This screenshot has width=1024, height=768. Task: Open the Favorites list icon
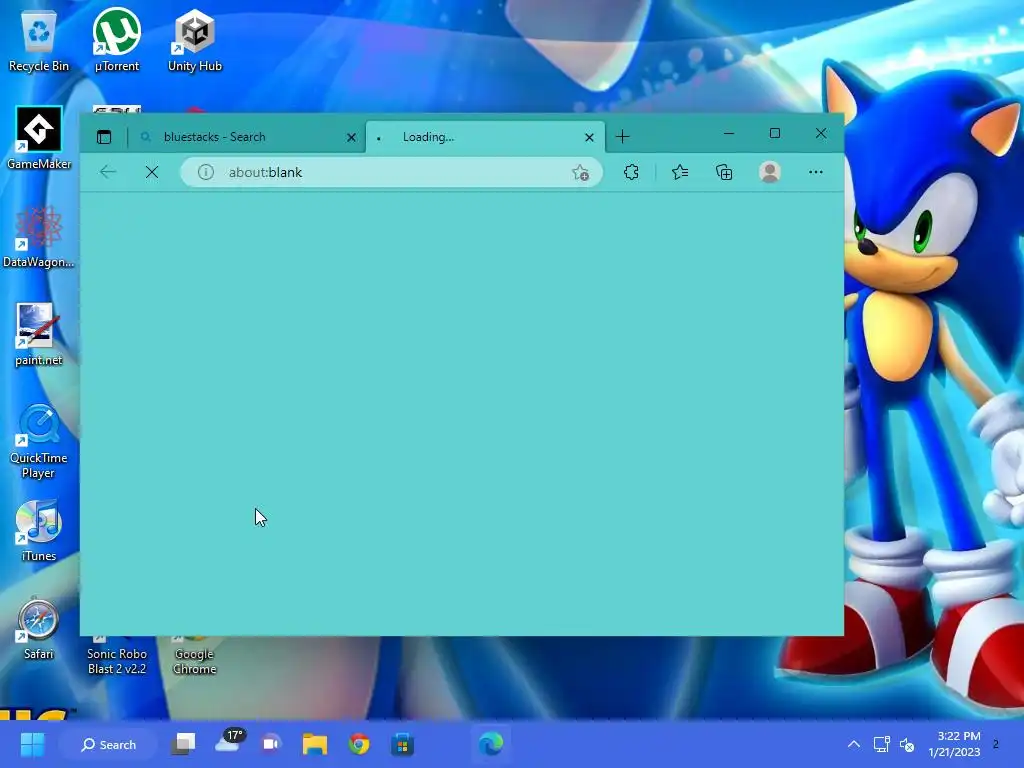[x=680, y=172]
